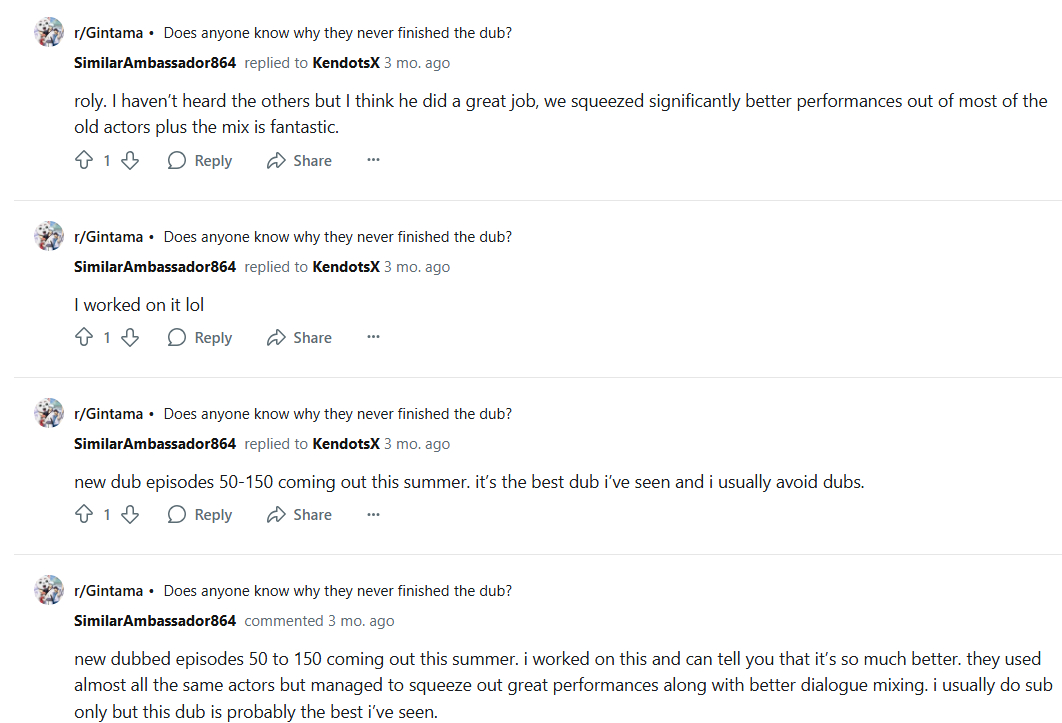Downvote the 'roly. I haven't heard' comment
The height and width of the screenshot is (723, 1062).
[x=130, y=161]
